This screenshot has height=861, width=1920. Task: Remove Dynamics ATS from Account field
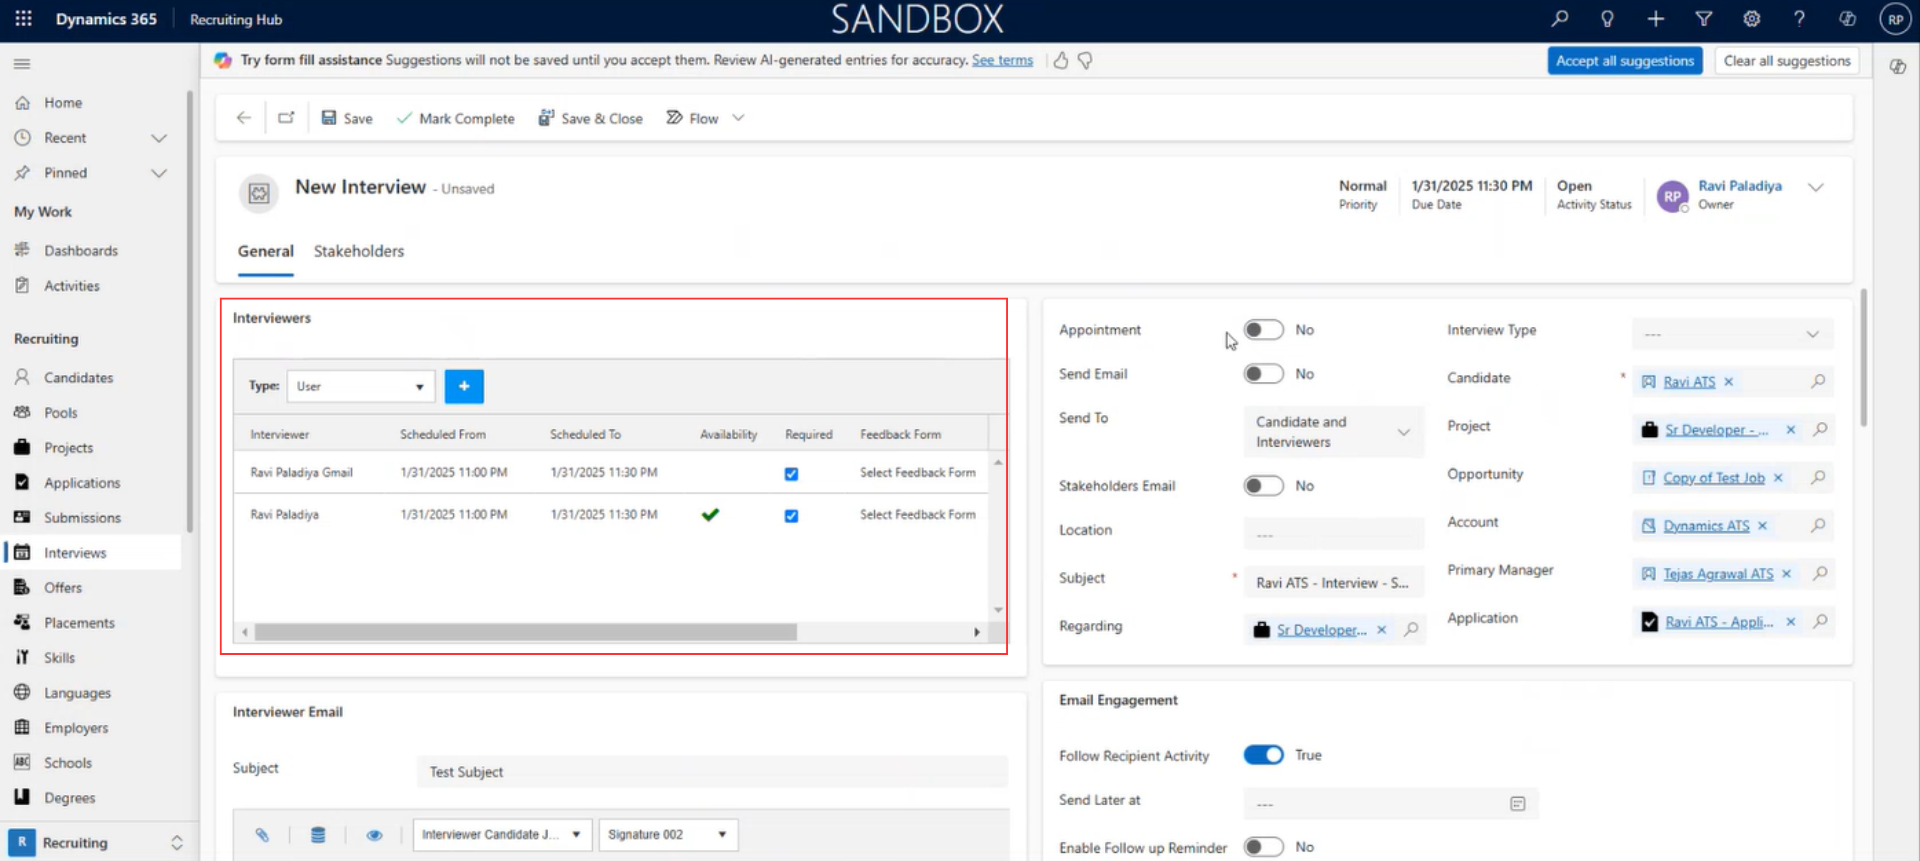coord(1762,526)
